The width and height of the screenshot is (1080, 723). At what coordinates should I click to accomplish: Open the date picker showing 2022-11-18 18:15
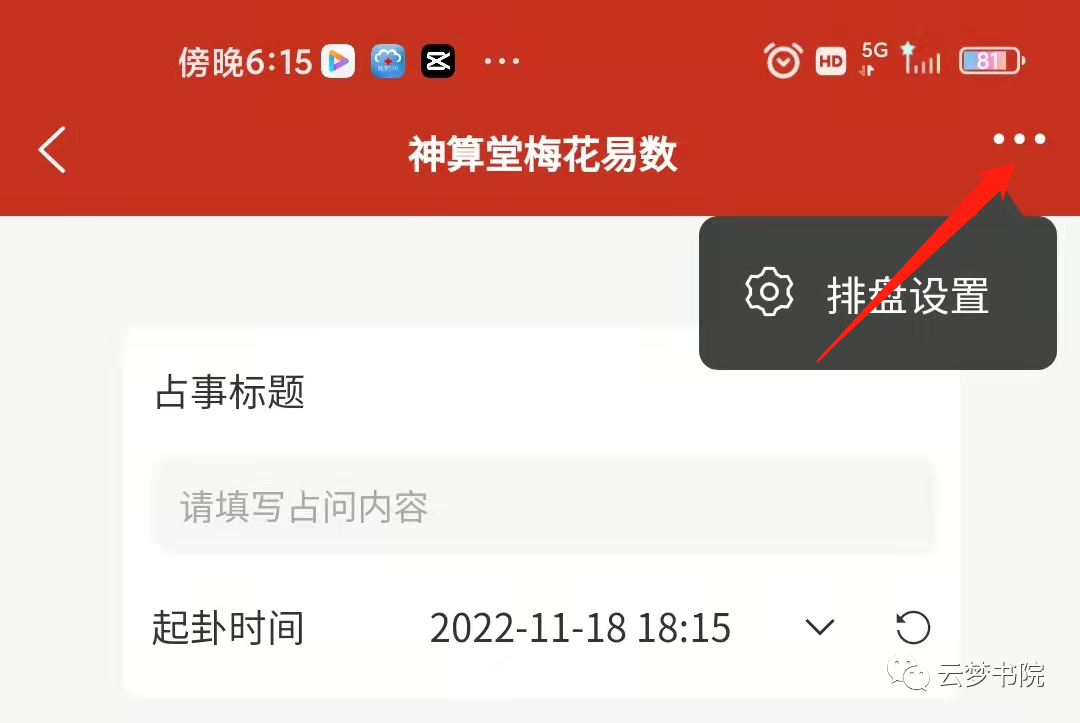(580, 628)
